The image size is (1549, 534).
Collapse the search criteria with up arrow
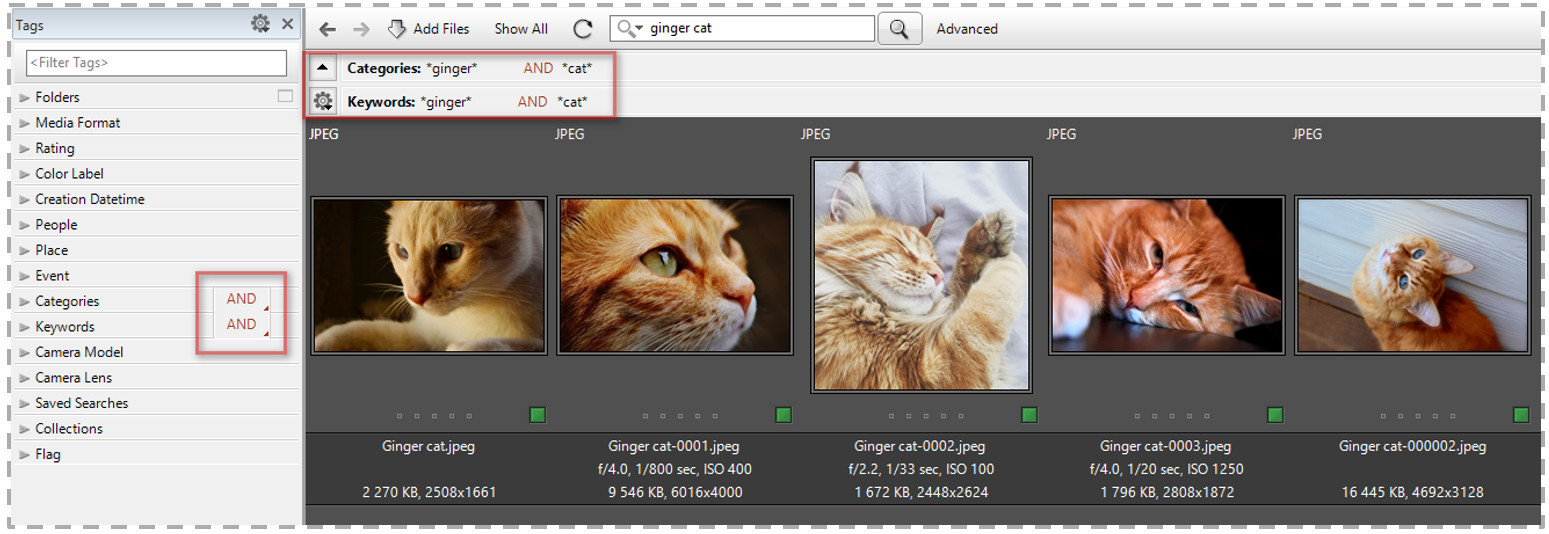coord(322,68)
